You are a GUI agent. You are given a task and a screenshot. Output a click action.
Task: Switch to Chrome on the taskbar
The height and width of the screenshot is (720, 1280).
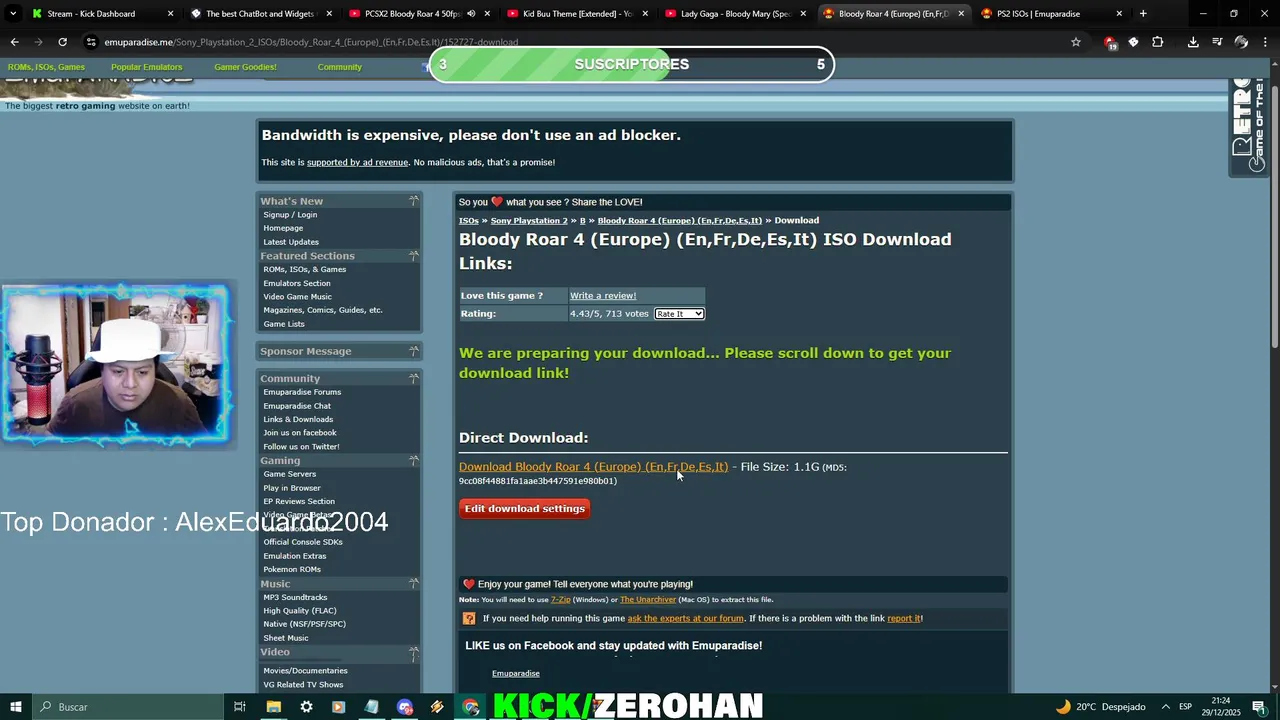(x=471, y=707)
